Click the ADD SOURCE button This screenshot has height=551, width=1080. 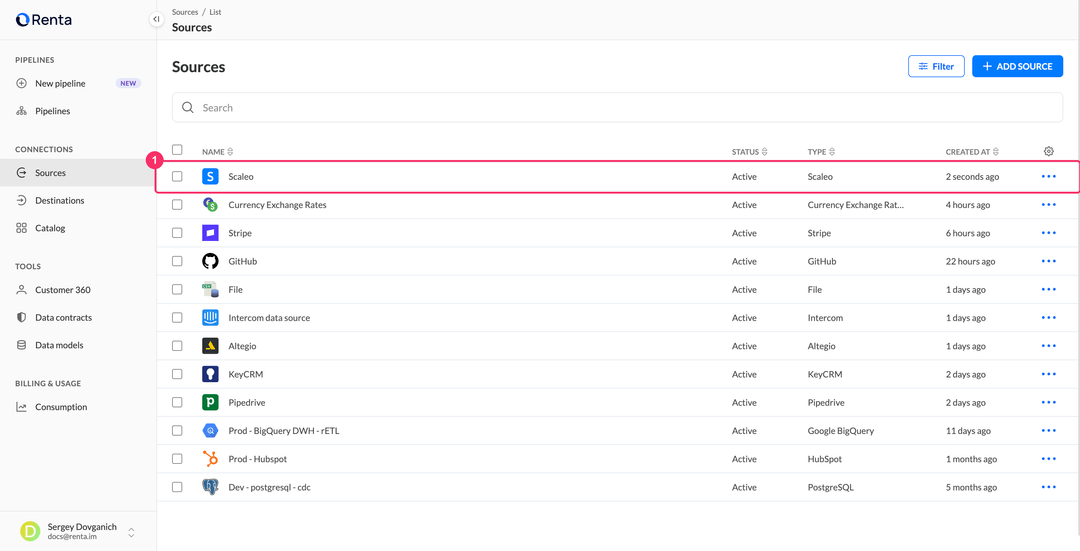tap(1017, 66)
